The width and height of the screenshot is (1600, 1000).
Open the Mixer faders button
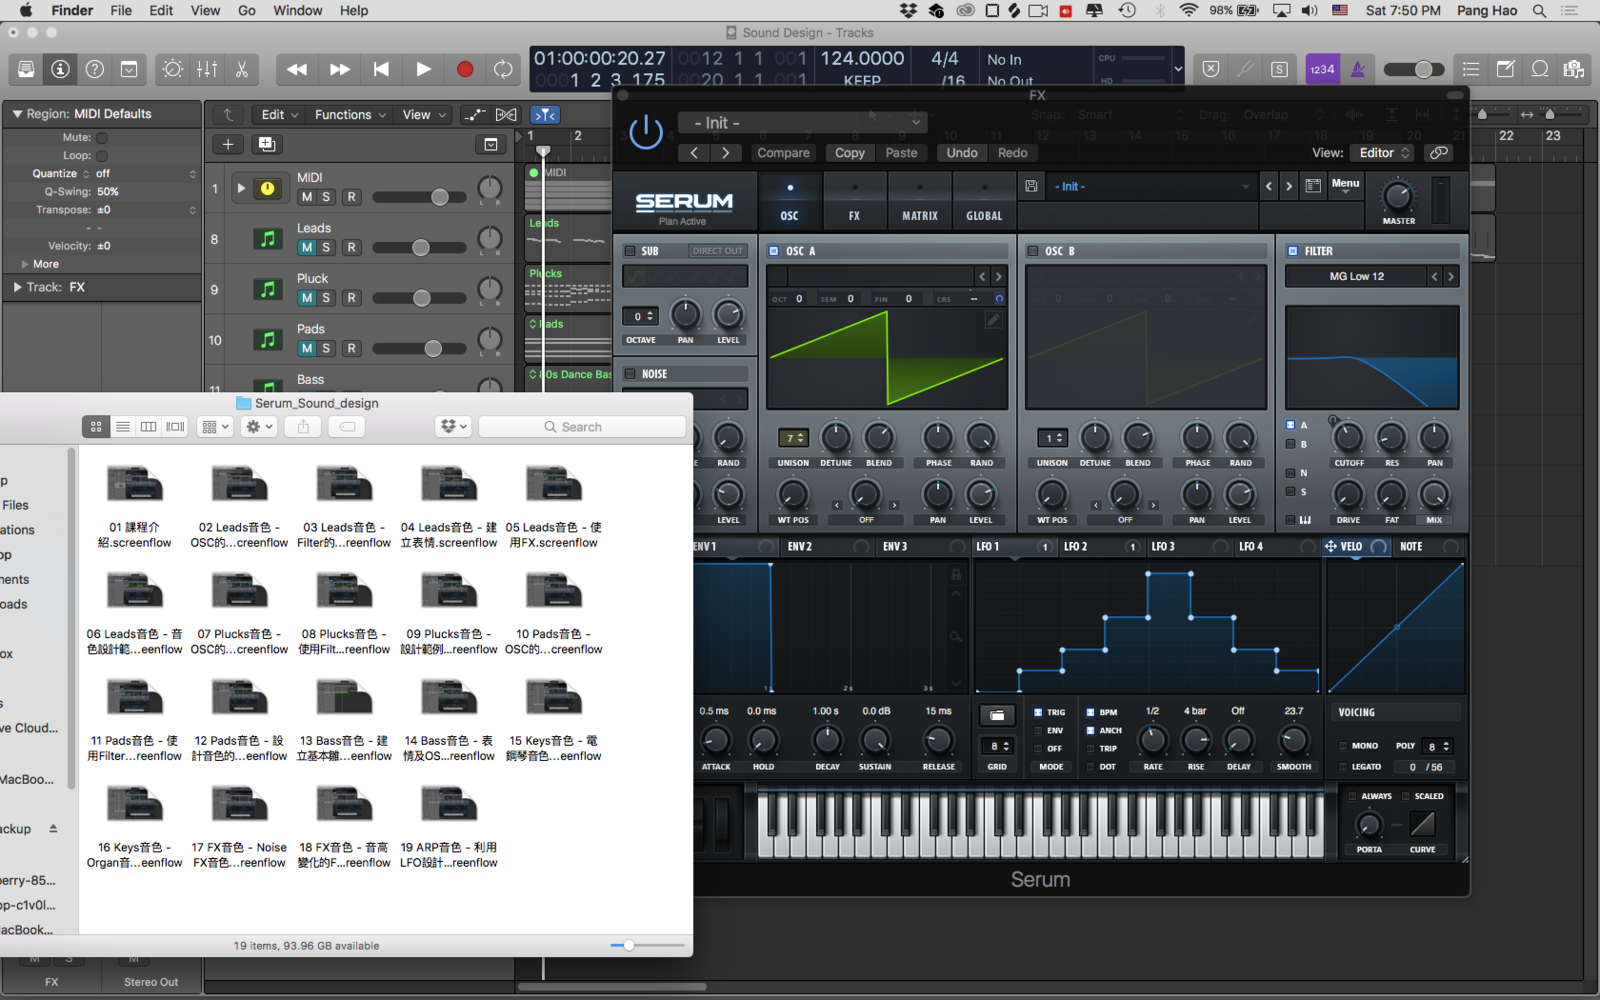(x=207, y=69)
